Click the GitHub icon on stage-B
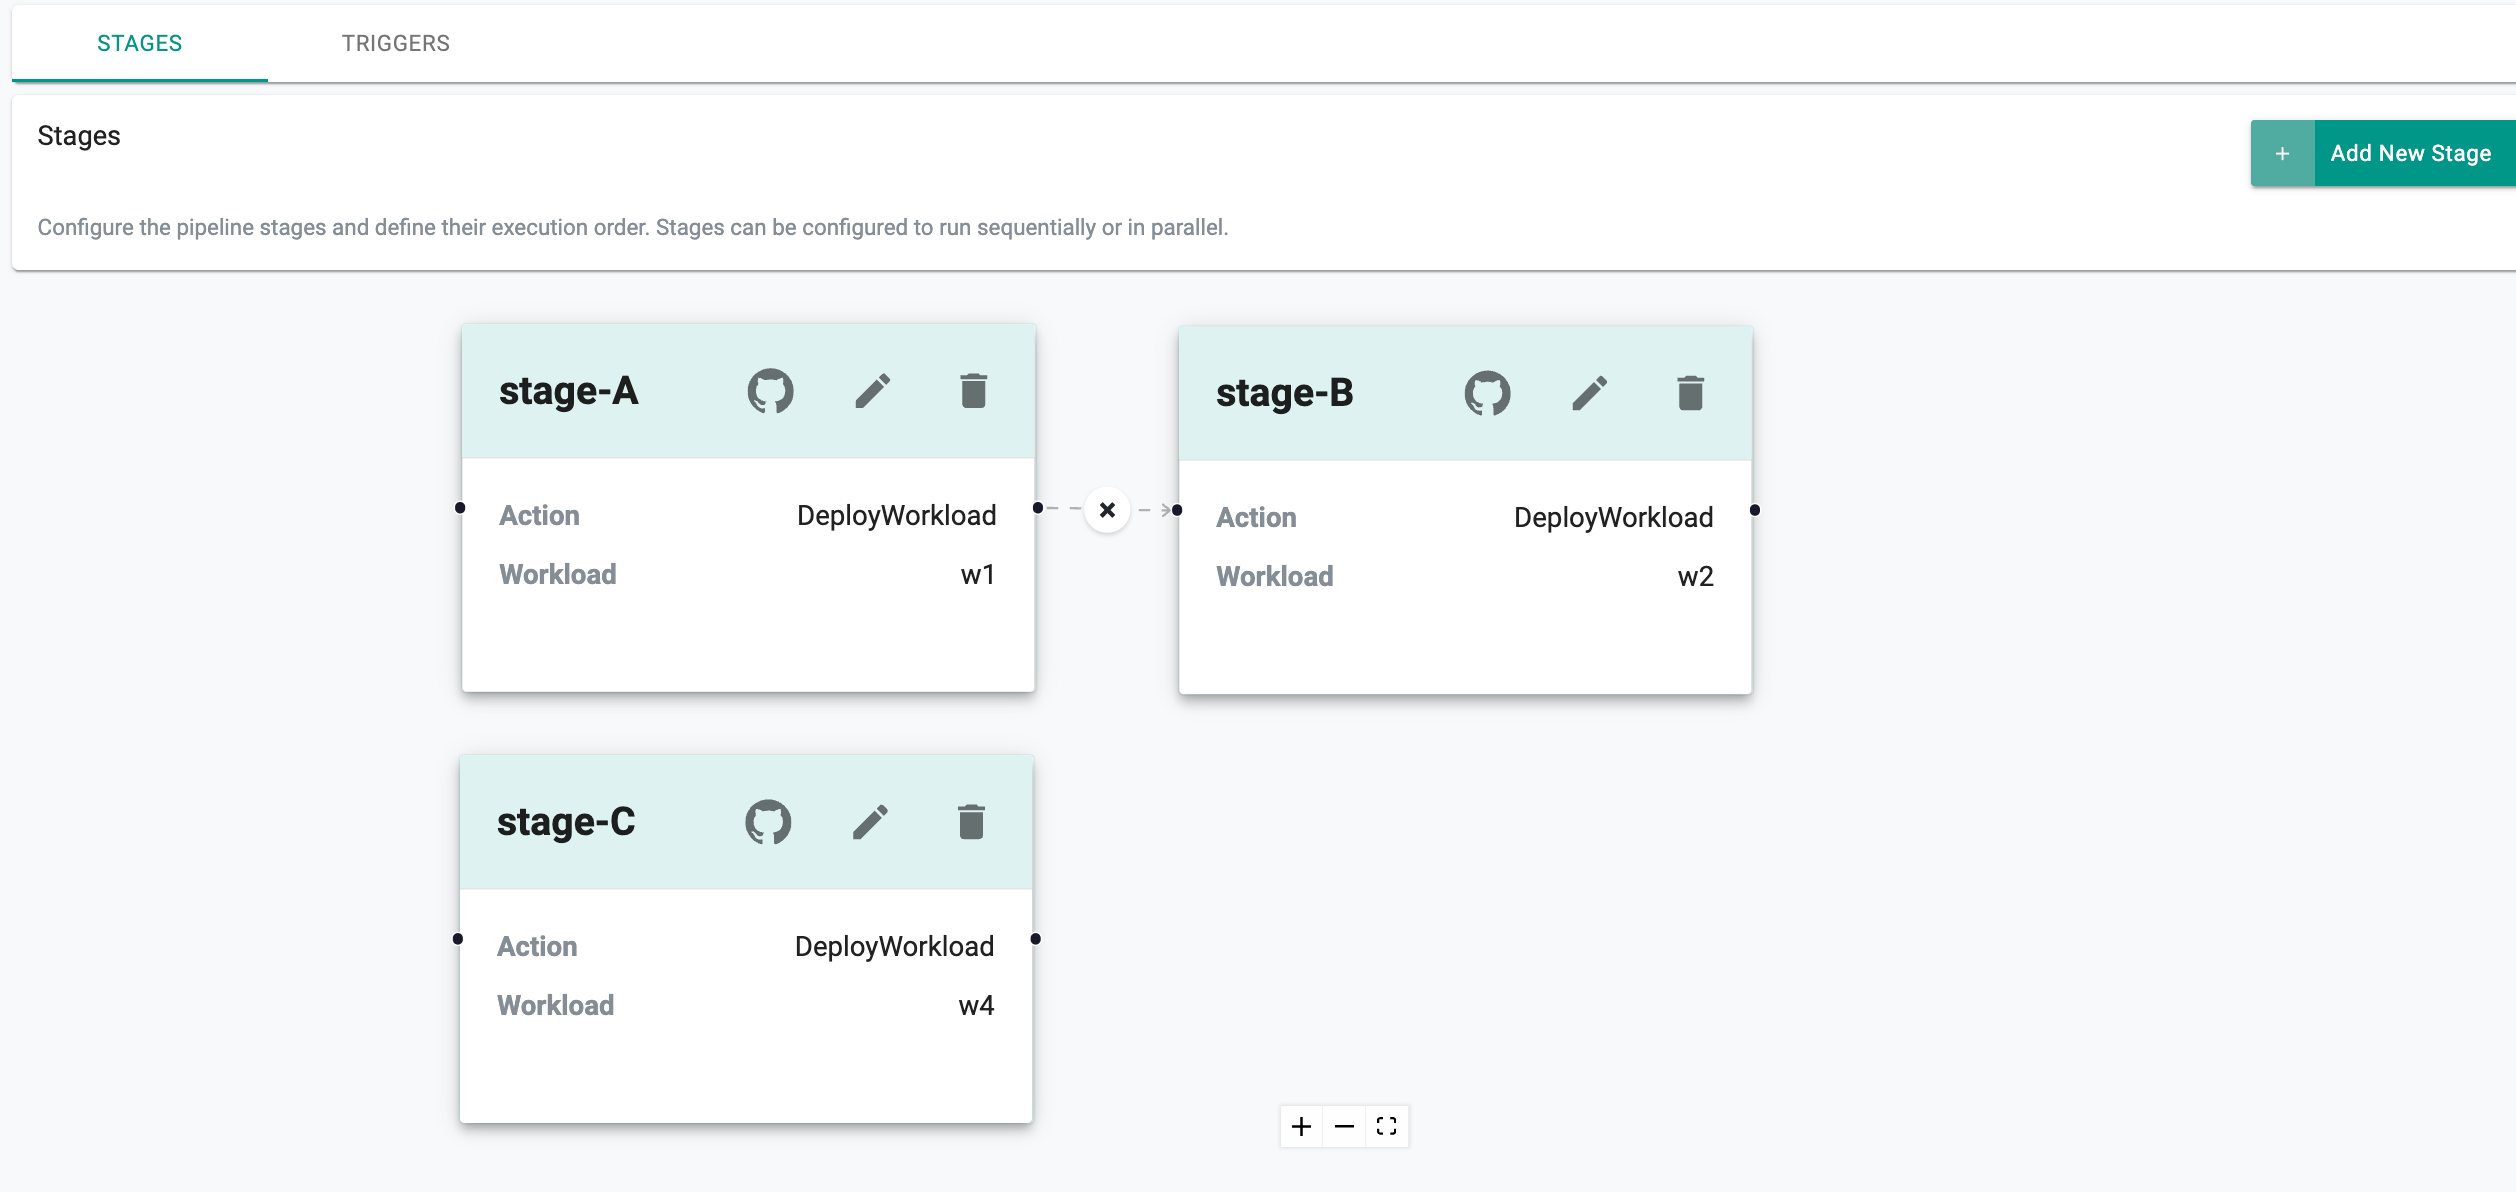Screen dimensions: 2516x1192 coord(1487,393)
